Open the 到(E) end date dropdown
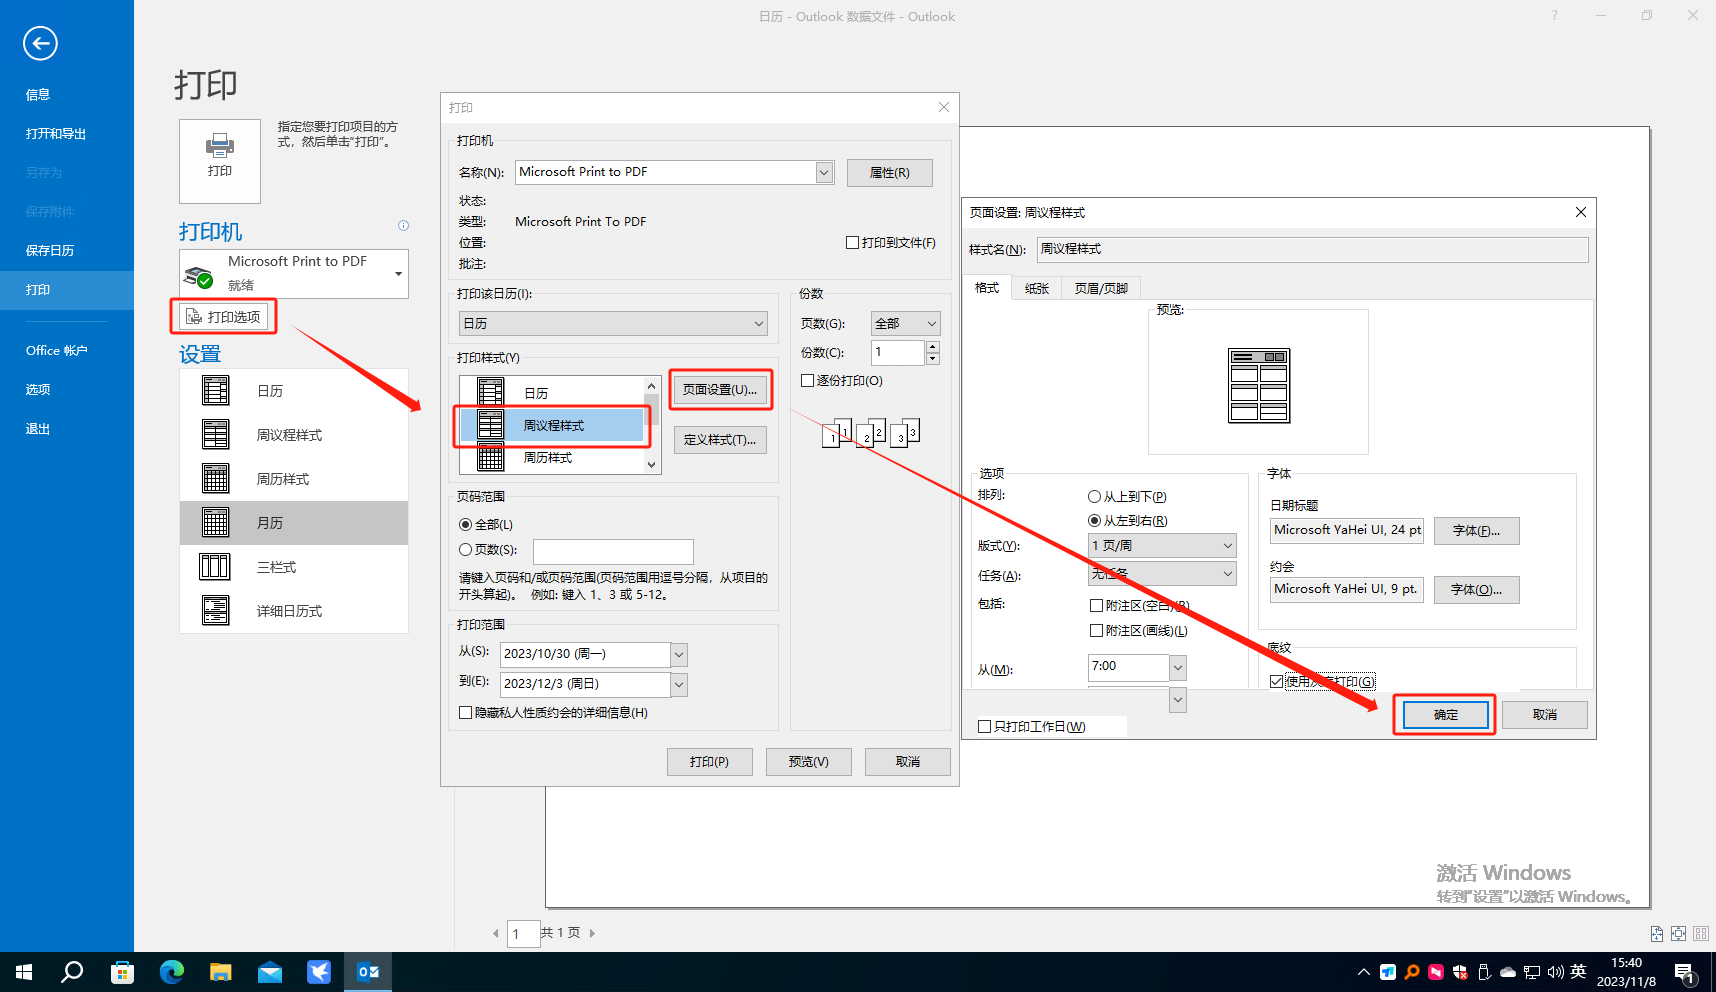 pyautogui.click(x=679, y=685)
